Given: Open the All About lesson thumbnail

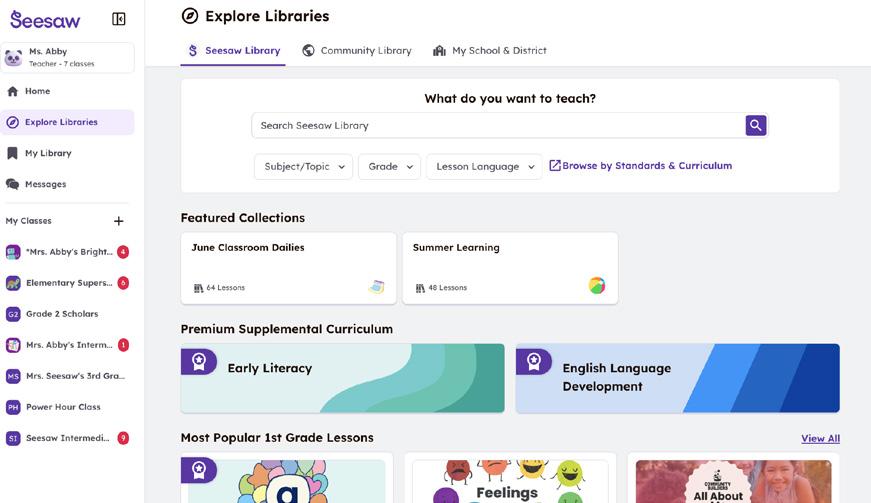Looking at the screenshot, I should tap(733, 481).
